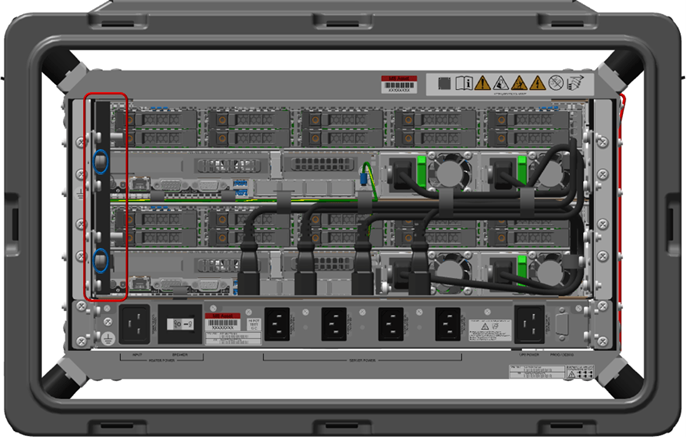Click the caution label left of the UPS socket
The image size is (686, 437).
pos(490,330)
